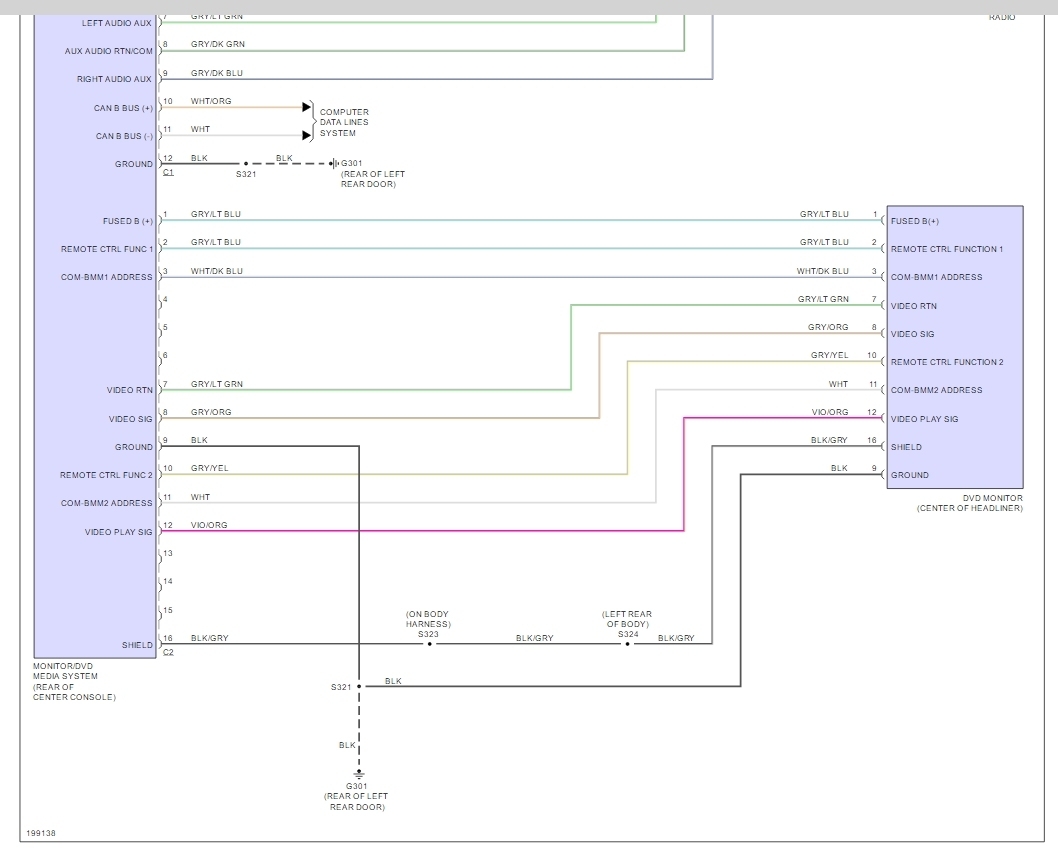Click the RIGHT AUDIO AUX label on the left block

(115, 79)
